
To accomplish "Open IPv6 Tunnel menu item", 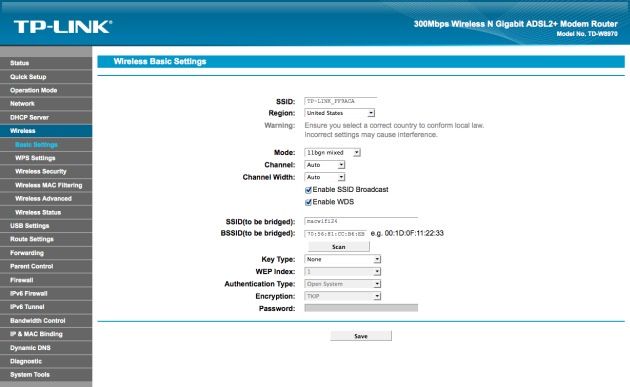I will click(46, 307).
